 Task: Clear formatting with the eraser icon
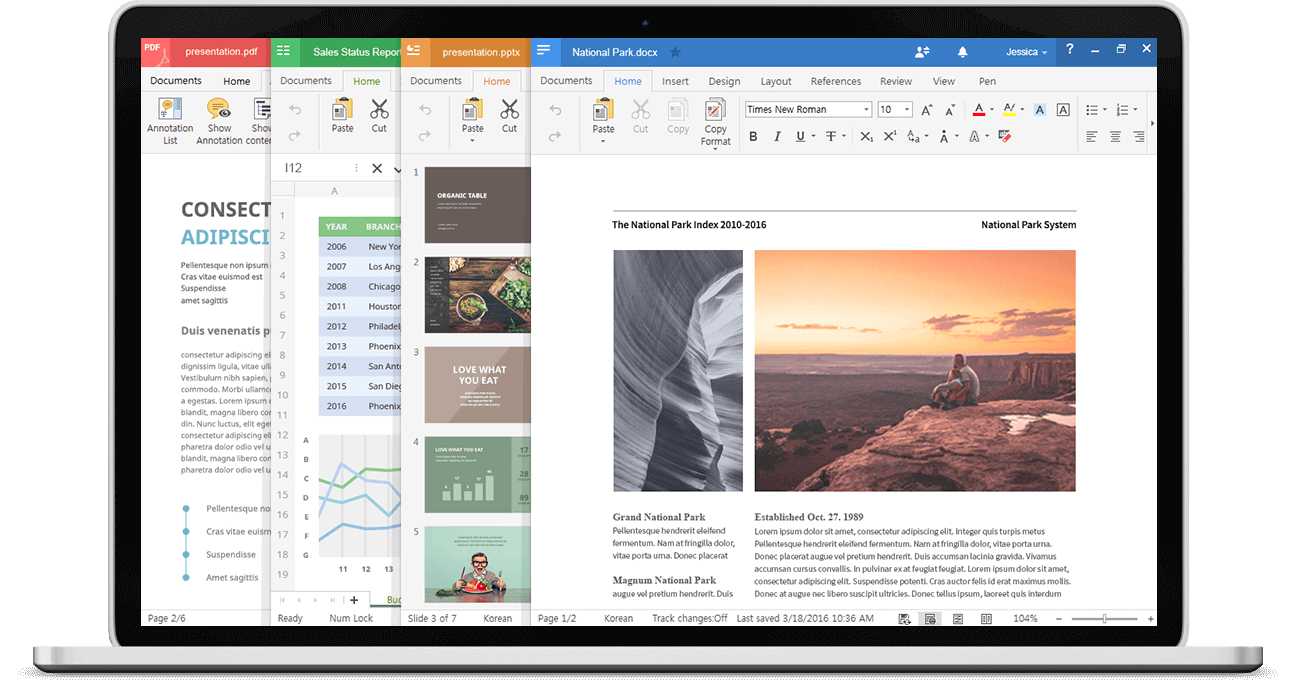1004,137
